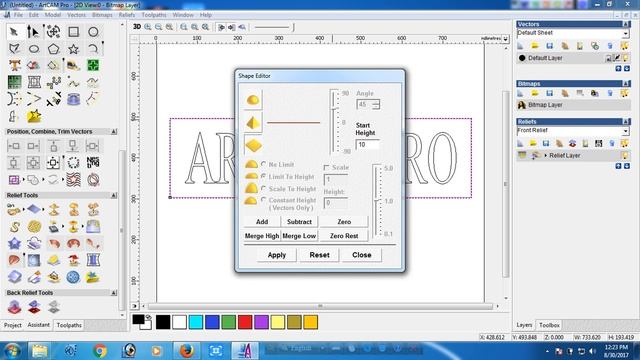Image resolution: width=640 pixels, height=360 pixels.
Task: Click the Zoom In toolbar icon
Action: pos(148,27)
